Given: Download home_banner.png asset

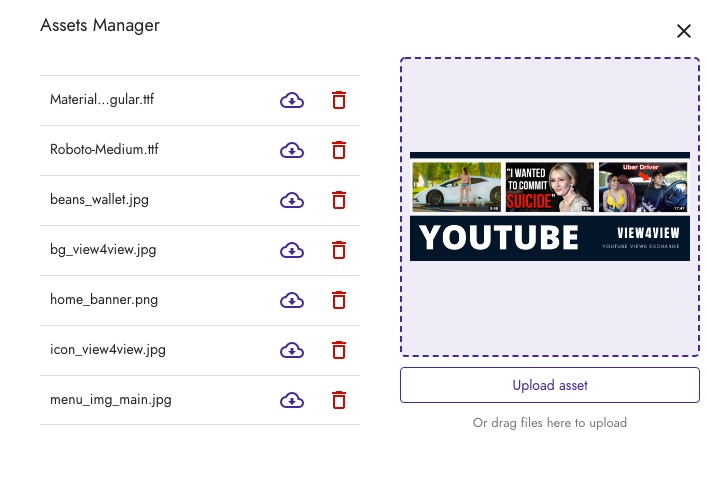Looking at the screenshot, I should tap(292, 301).
